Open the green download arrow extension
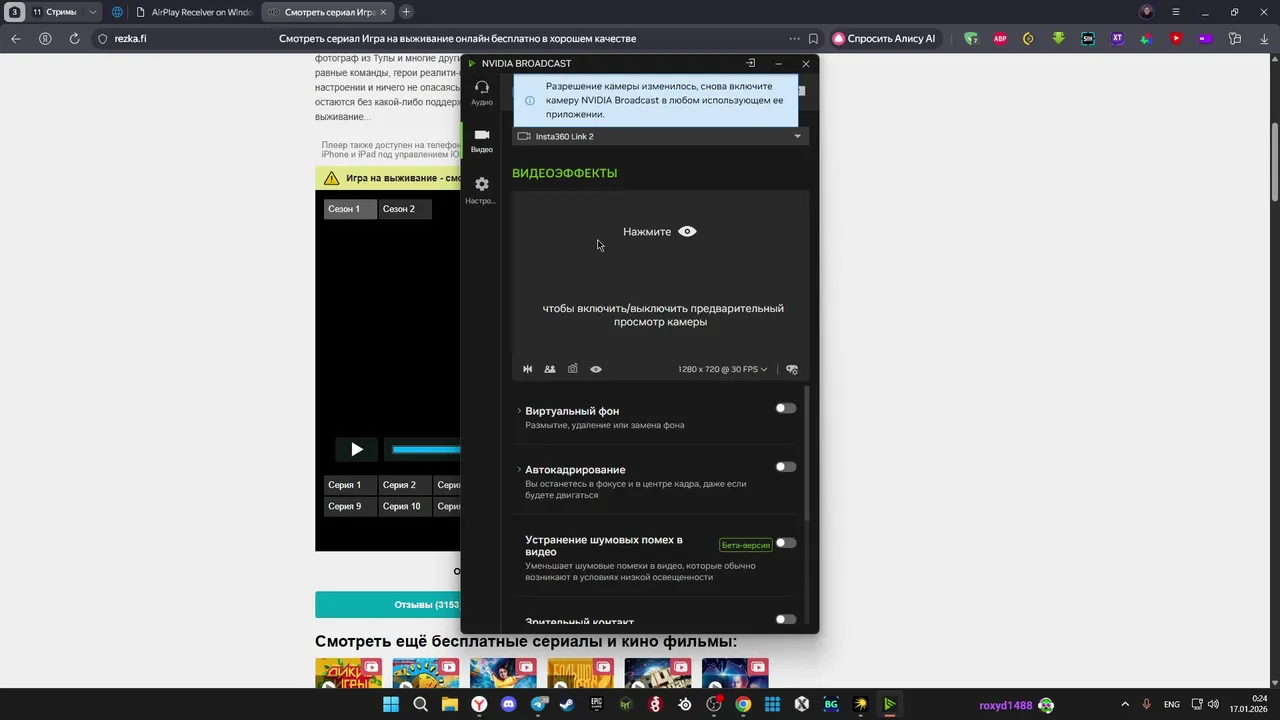The height and width of the screenshot is (720, 1280). (x=1058, y=39)
